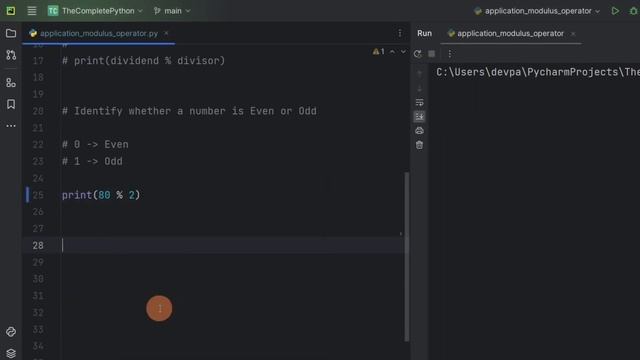Open the main branch dropdown
The width and height of the screenshot is (640, 360).
(172, 11)
